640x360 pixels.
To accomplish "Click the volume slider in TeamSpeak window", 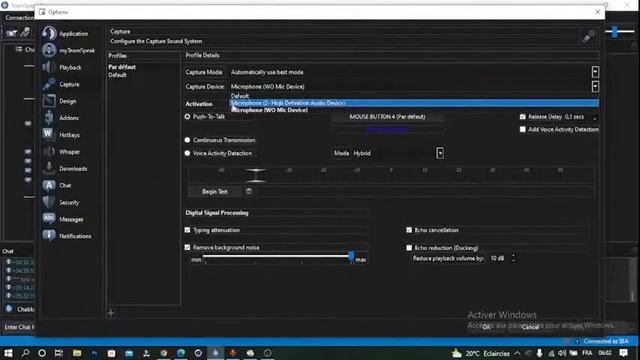I will tap(614, 32).
